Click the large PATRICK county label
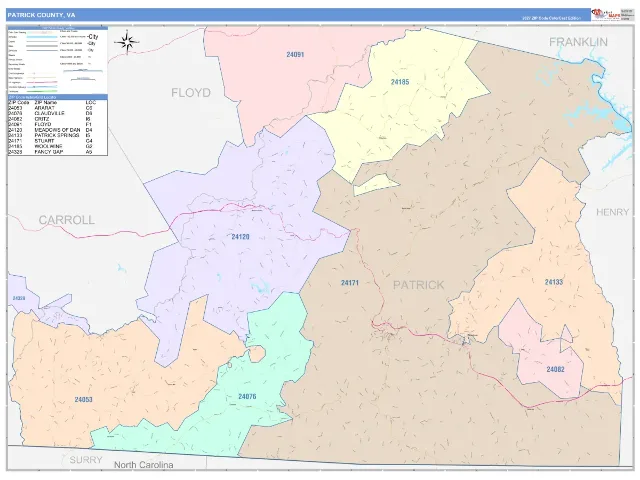Image resolution: width=640 pixels, height=480 pixels. coord(418,285)
